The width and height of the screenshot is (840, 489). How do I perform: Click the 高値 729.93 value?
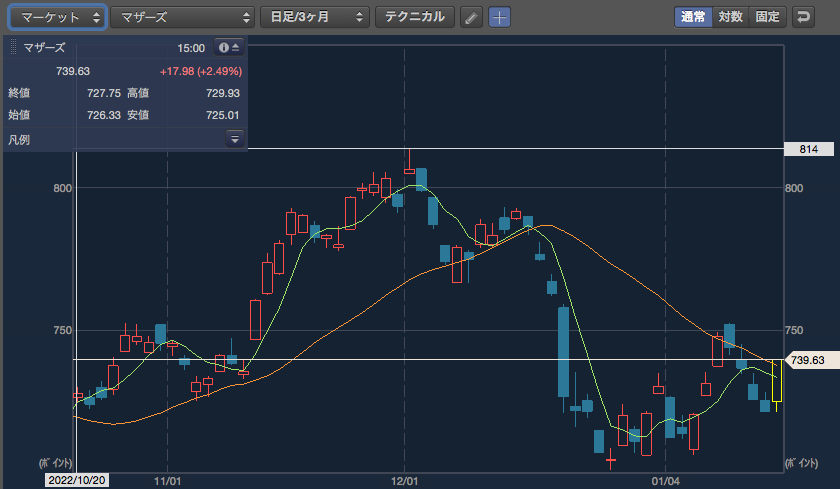pos(223,93)
